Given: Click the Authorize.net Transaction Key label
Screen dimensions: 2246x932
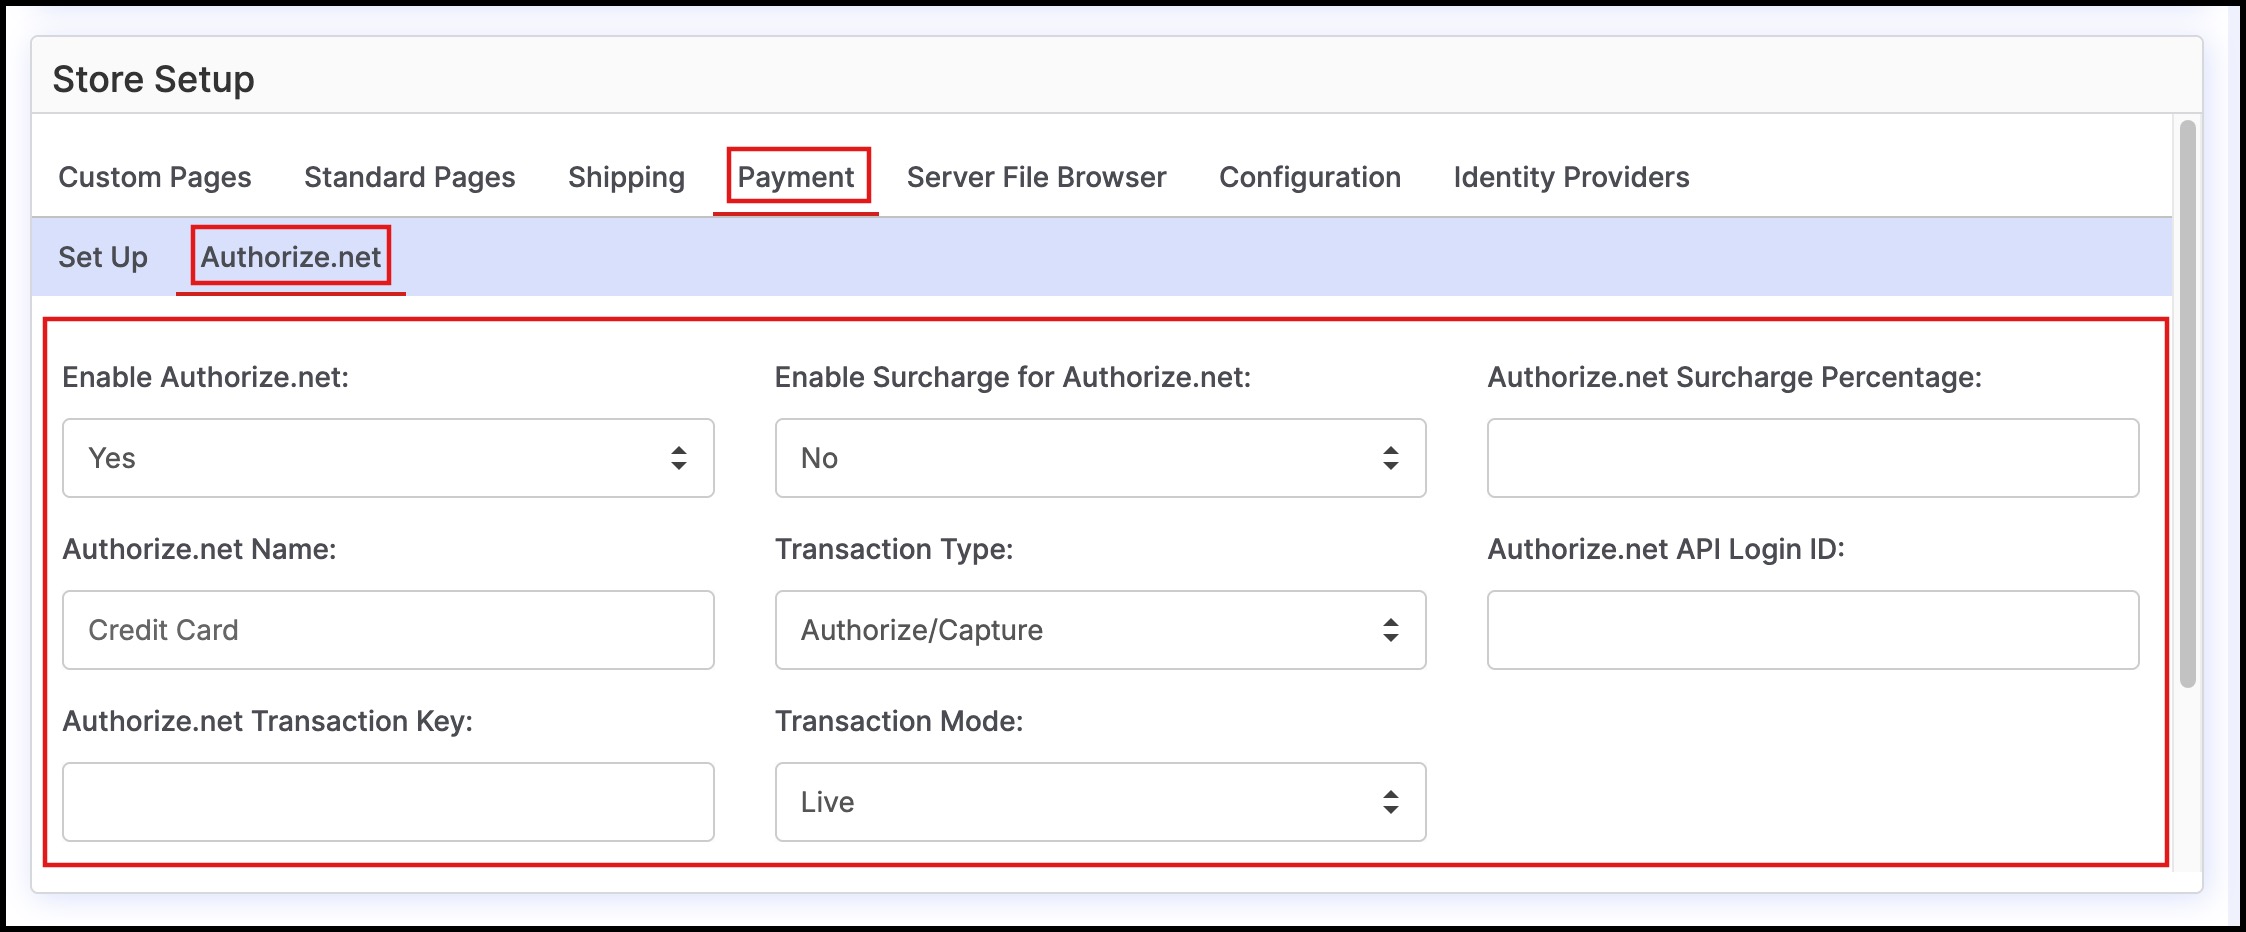Looking at the screenshot, I should [268, 721].
